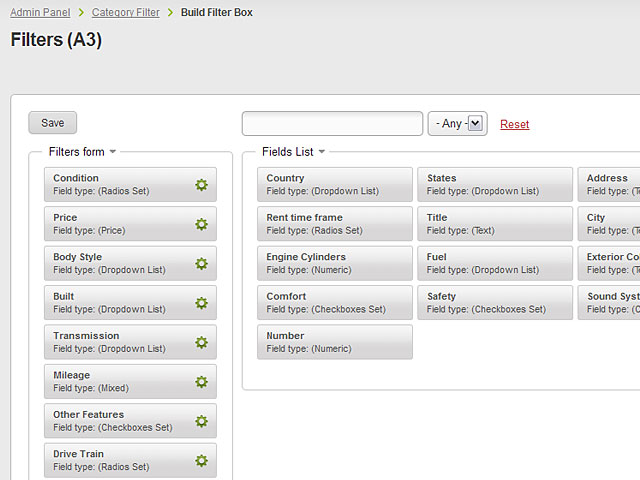This screenshot has height=480, width=640.
Task: Click gear icon for Other Features
Action: click(x=201, y=421)
